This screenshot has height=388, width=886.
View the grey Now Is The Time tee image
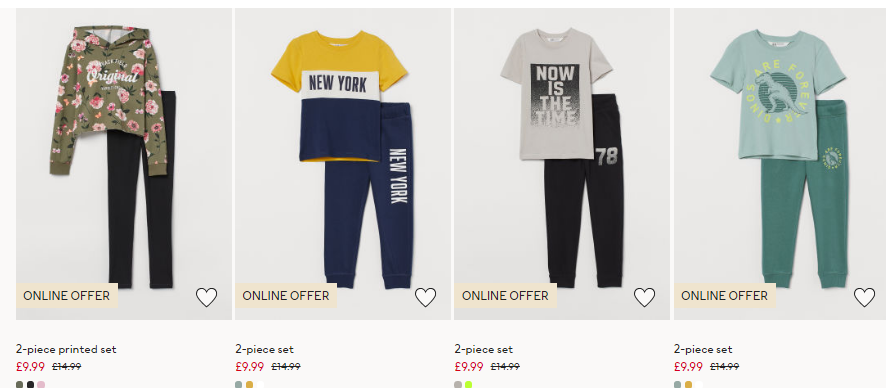pyautogui.click(x=562, y=164)
